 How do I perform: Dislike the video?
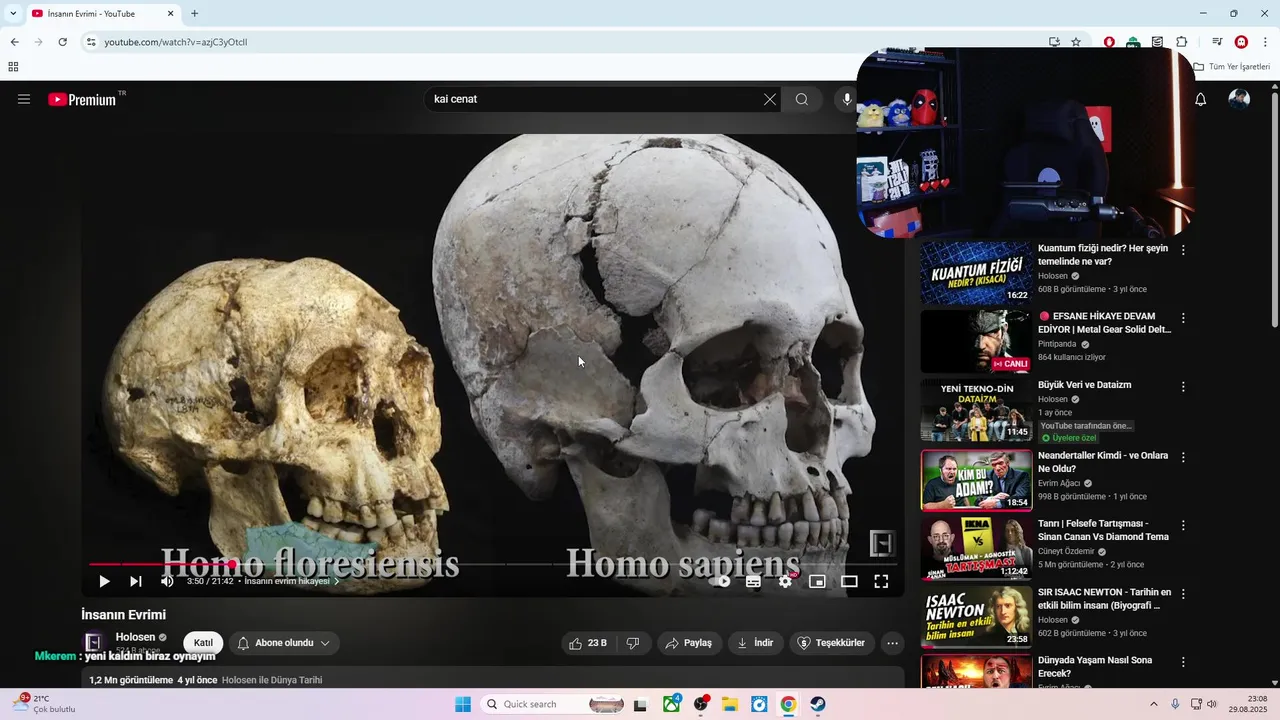coord(633,643)
